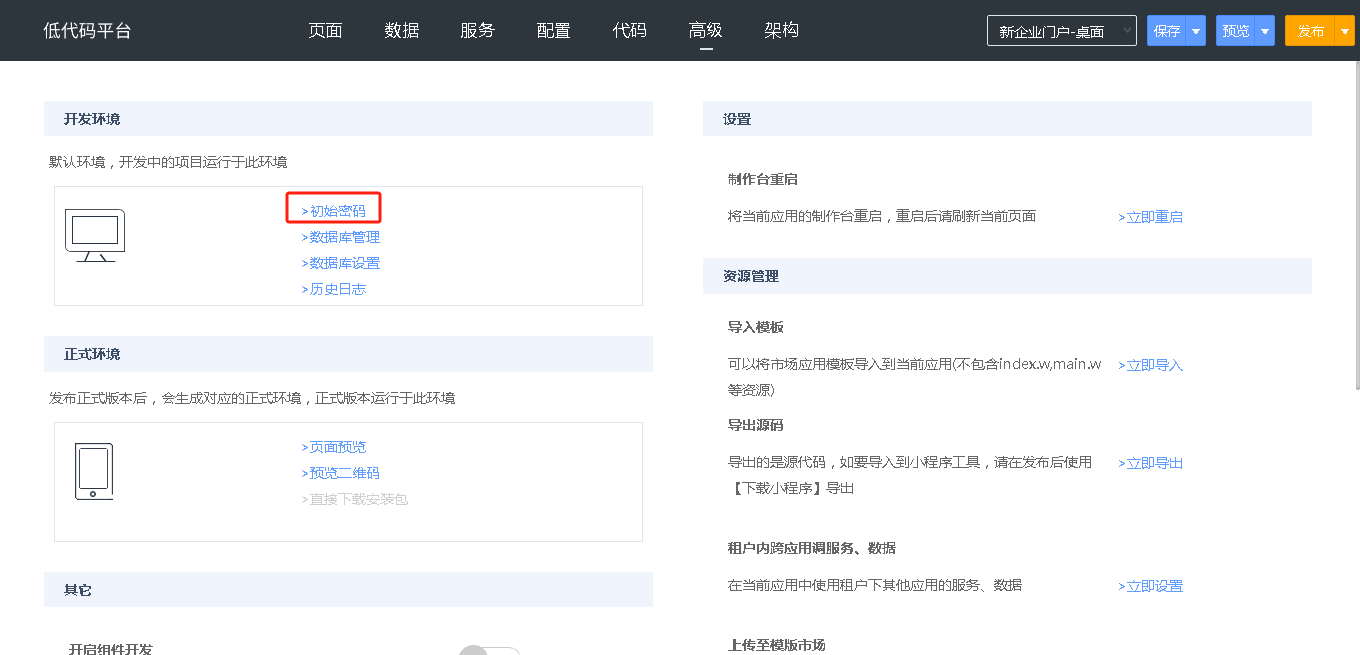
Task: Expand the 预览 button dropdown arrow
Action: (x=1265, y=31)
